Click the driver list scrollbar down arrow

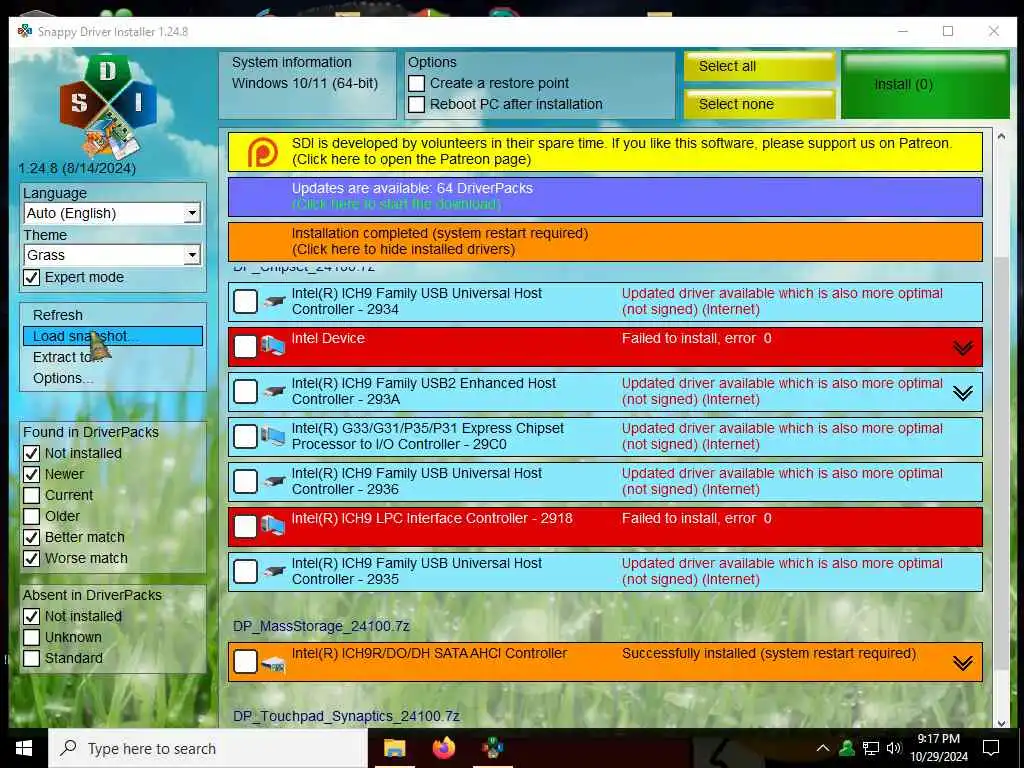click(1001, 722)
